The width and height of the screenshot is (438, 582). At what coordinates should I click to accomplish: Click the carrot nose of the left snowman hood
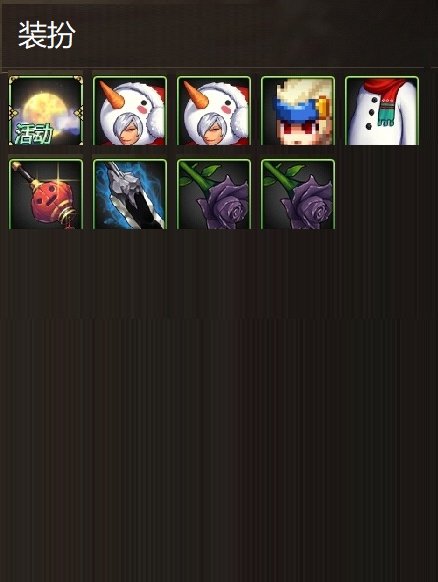click(x=110, y=94)
